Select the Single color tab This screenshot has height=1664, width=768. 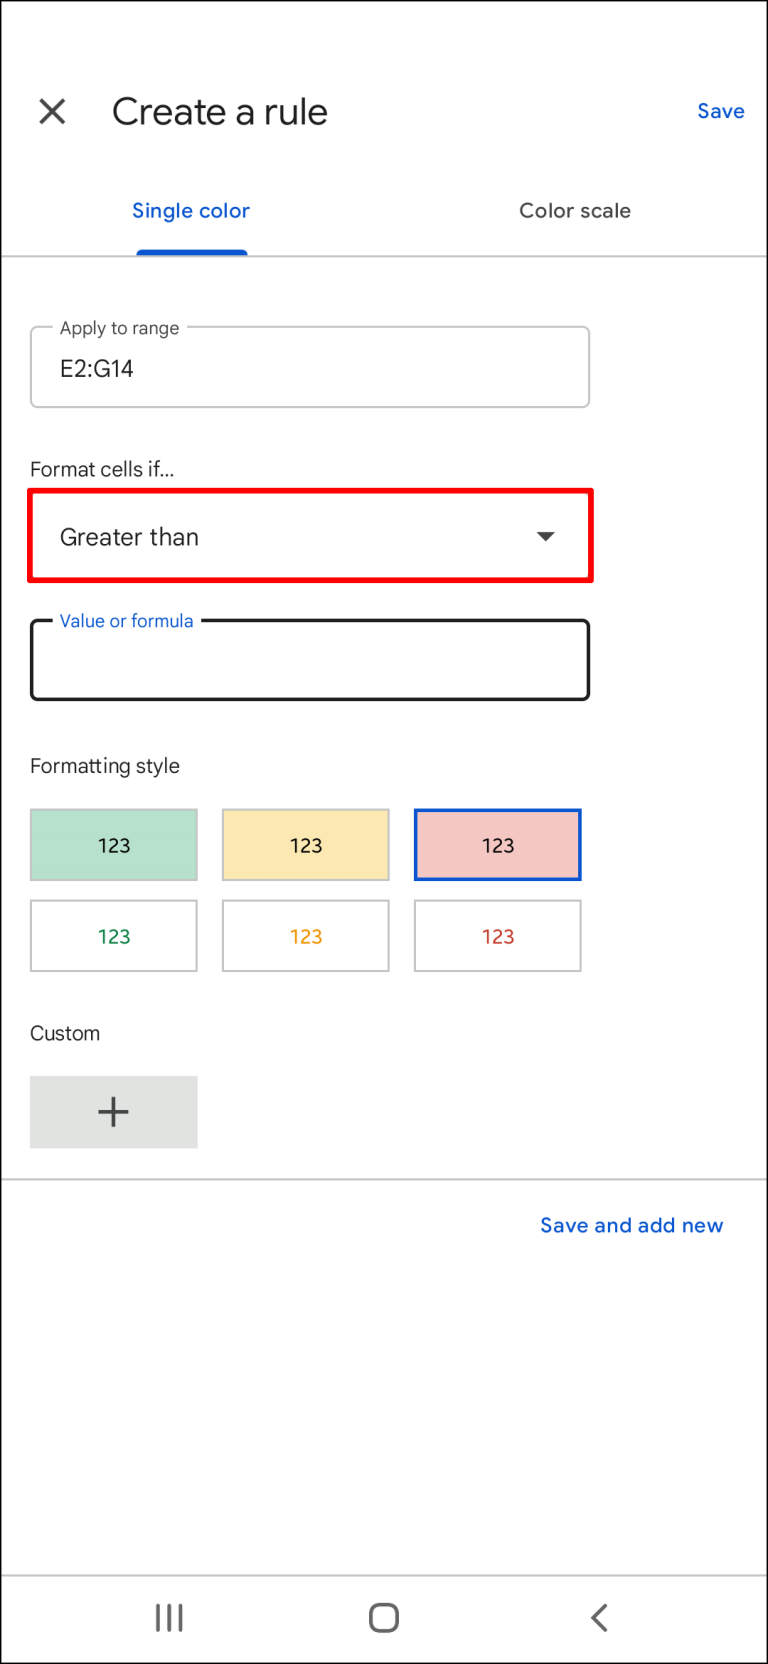pos(191,210)
